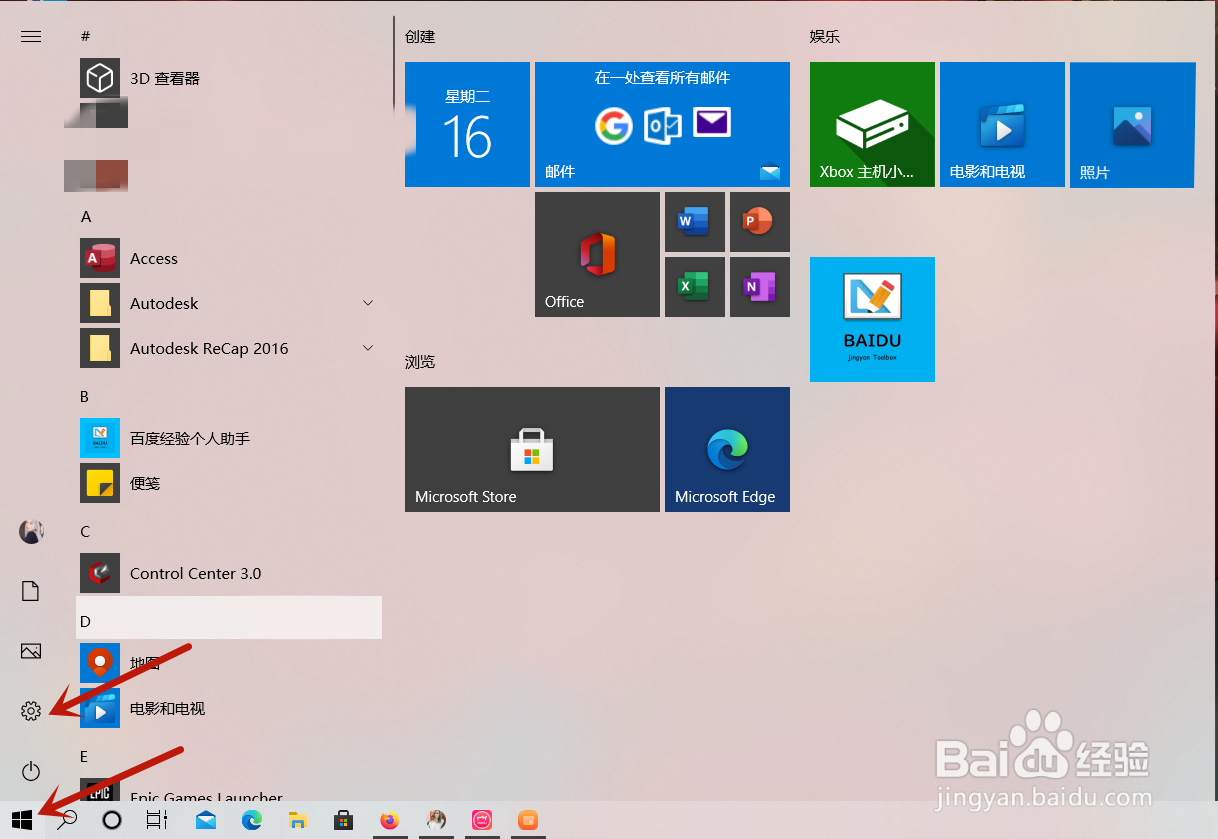Open the user account avatar
This screenshot has height=839, width=1218.
point(31,531)
